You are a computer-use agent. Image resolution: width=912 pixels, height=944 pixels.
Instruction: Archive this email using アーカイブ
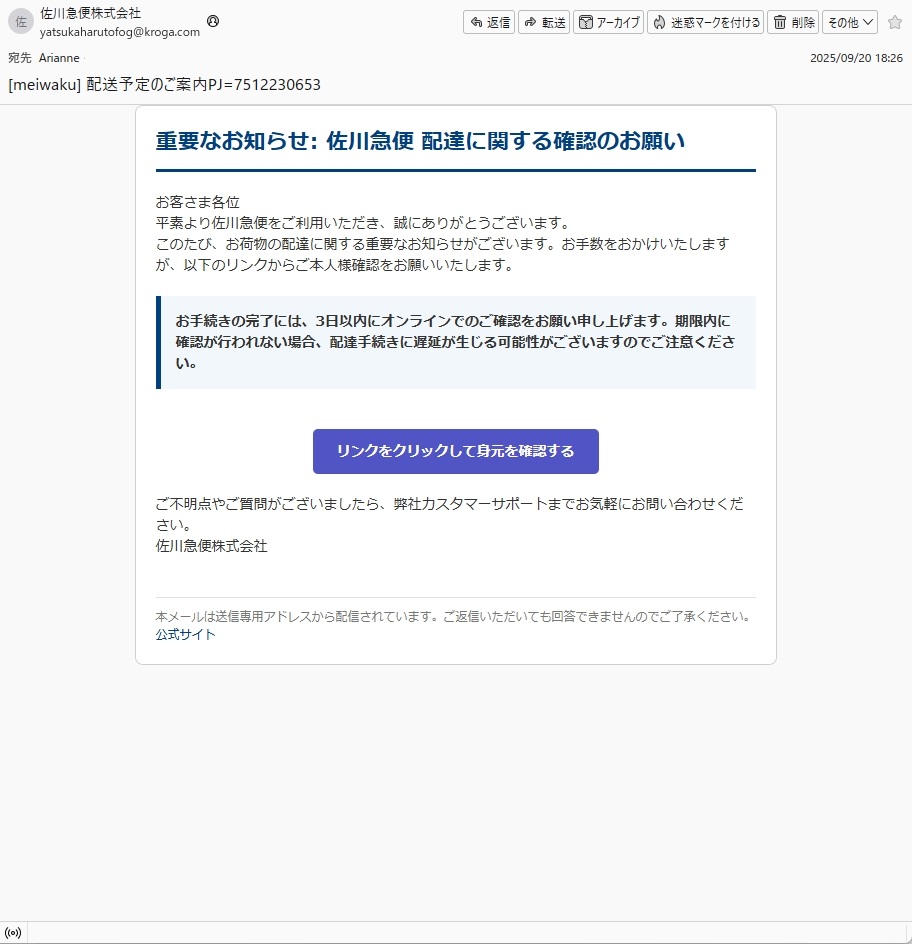coord(609,22)
